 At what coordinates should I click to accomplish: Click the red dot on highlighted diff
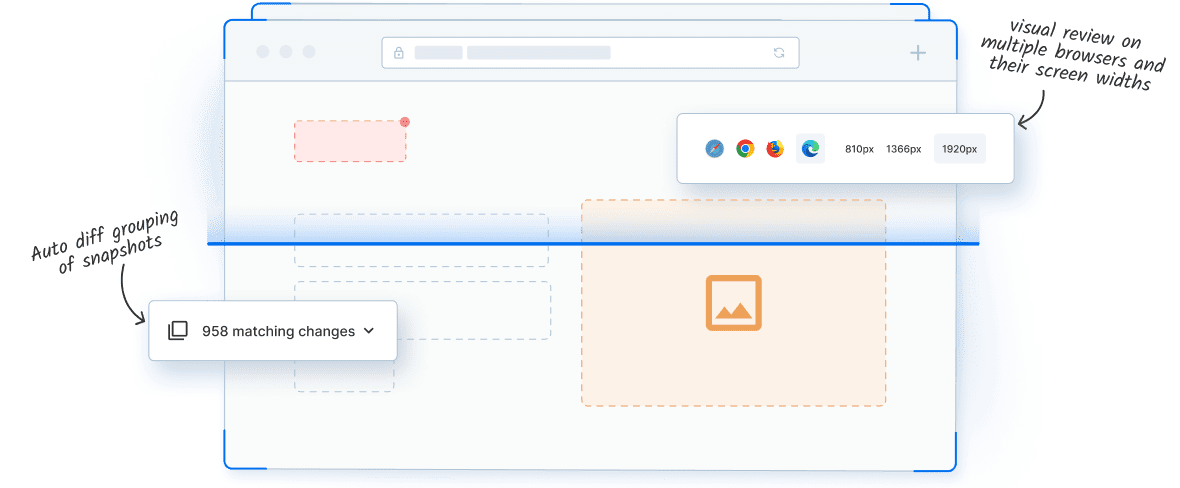[x=405, y=121]
